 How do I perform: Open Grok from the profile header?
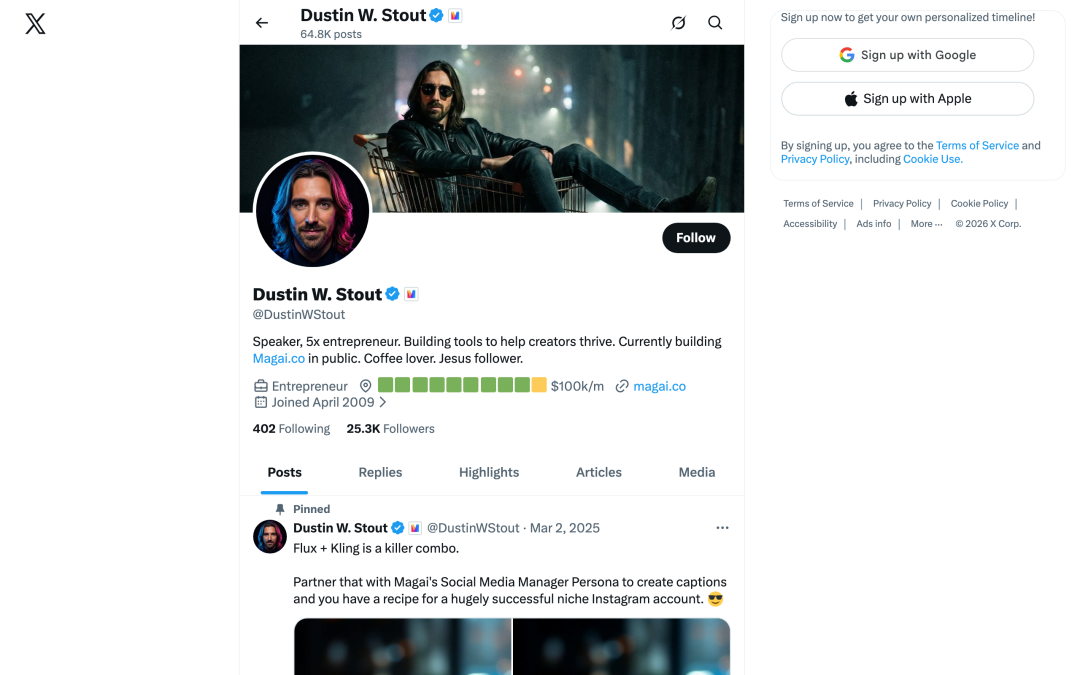[x=678, y=22]
